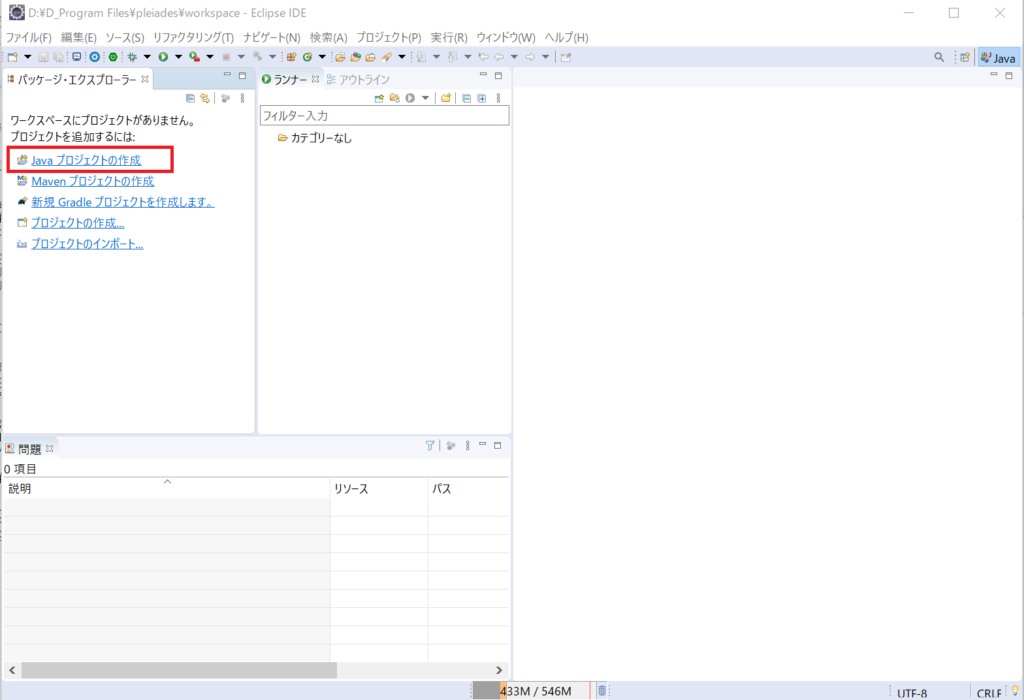
Task: Click the New Java Package icon
Action: (x=291, y=57)
